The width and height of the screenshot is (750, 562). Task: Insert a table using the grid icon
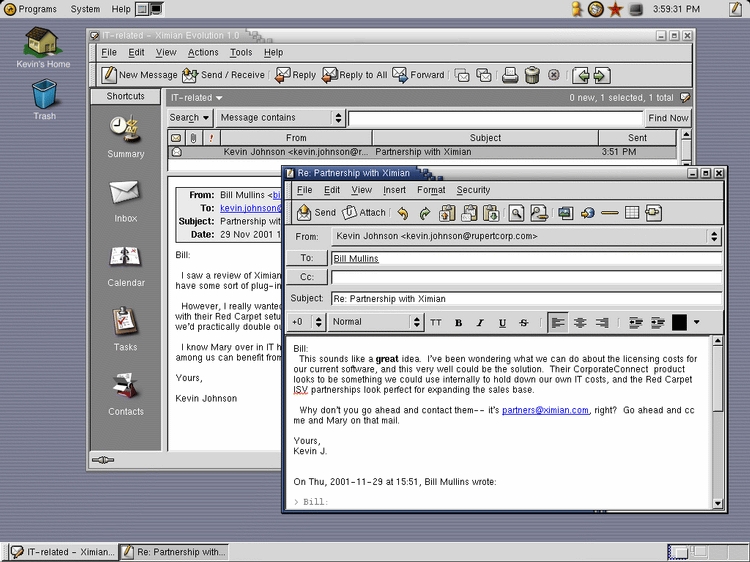click(632, 213)
